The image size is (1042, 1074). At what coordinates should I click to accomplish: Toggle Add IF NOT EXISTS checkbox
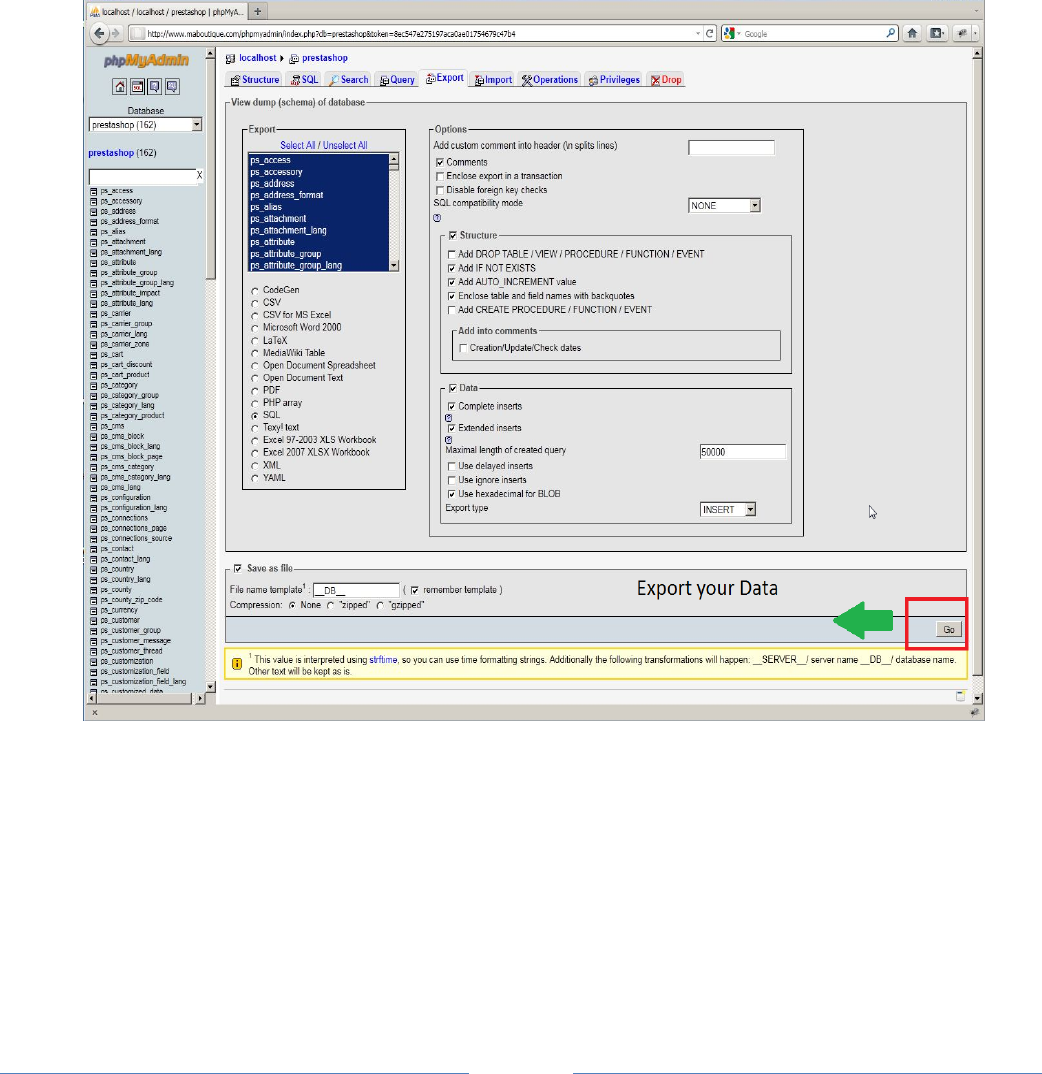click(x=451, y=268)
